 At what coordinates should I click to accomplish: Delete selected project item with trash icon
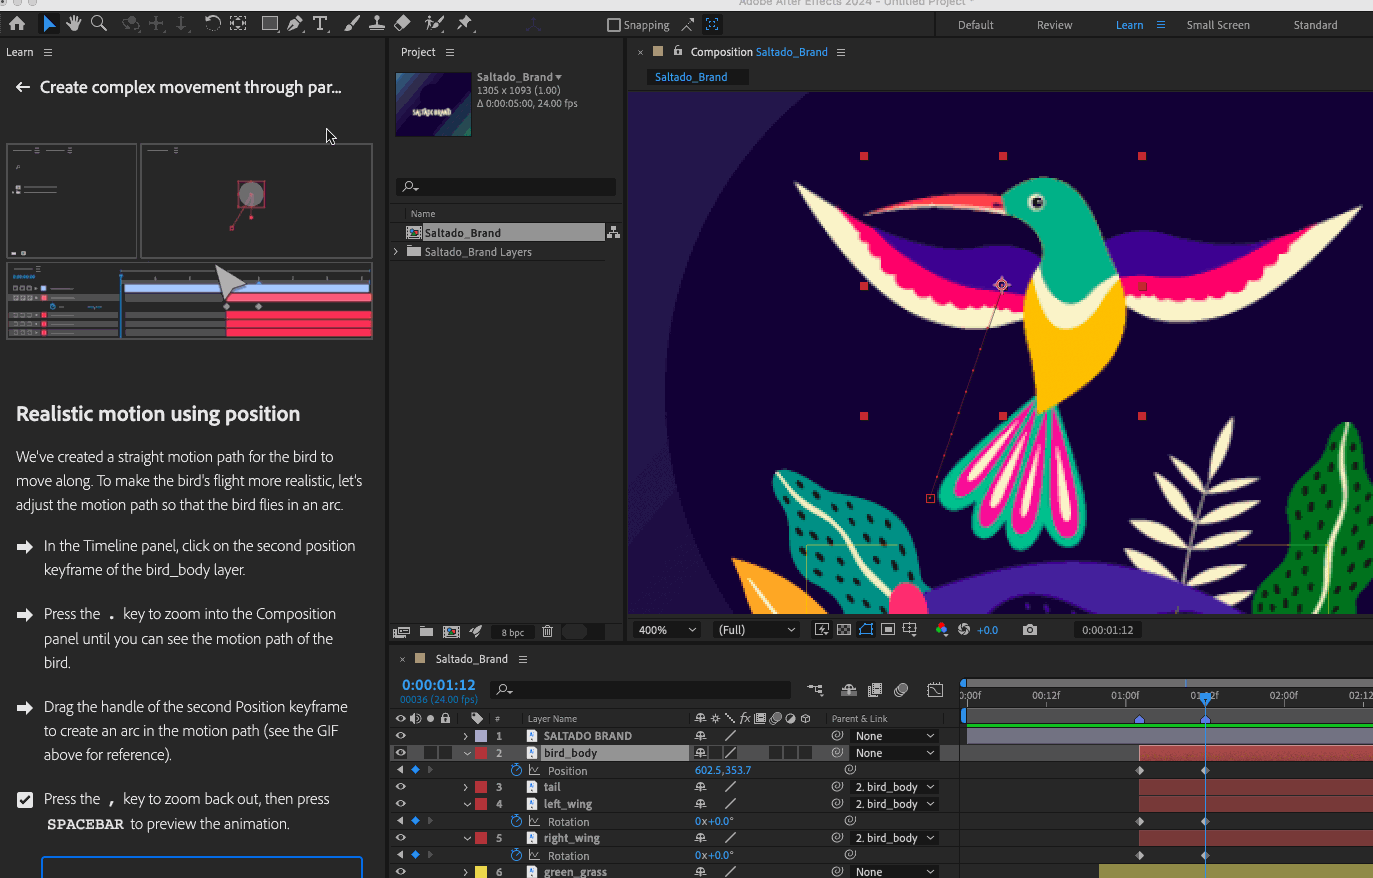547,631
